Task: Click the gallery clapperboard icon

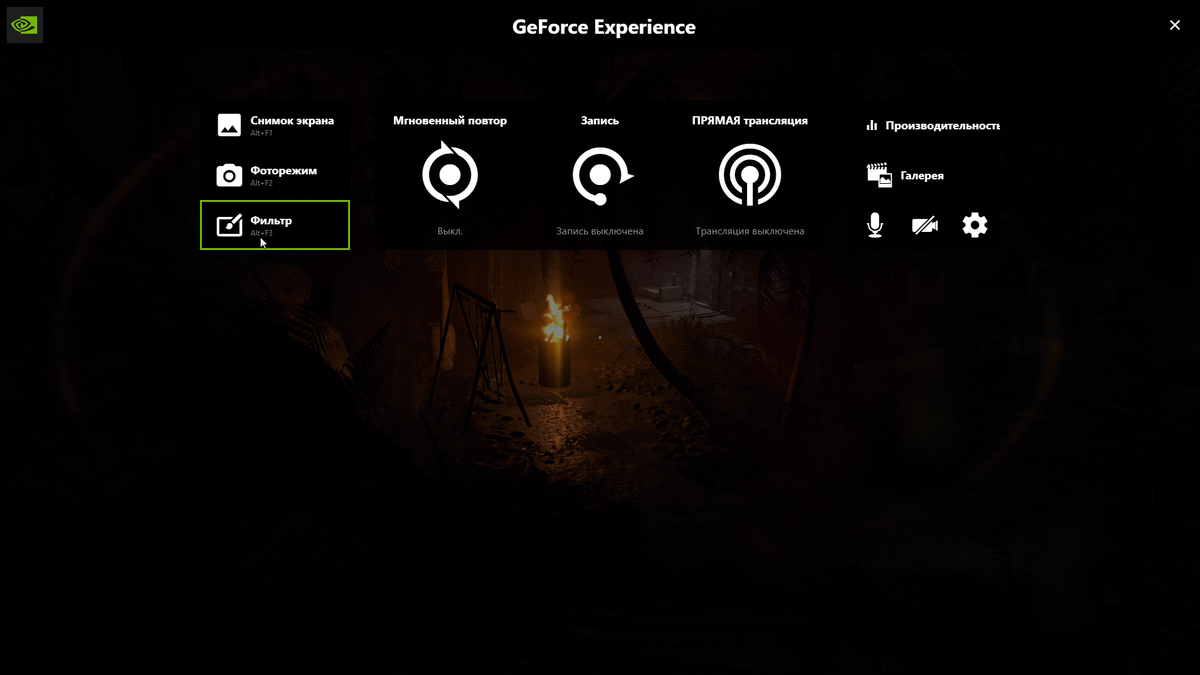Action: tap(879, 175)
